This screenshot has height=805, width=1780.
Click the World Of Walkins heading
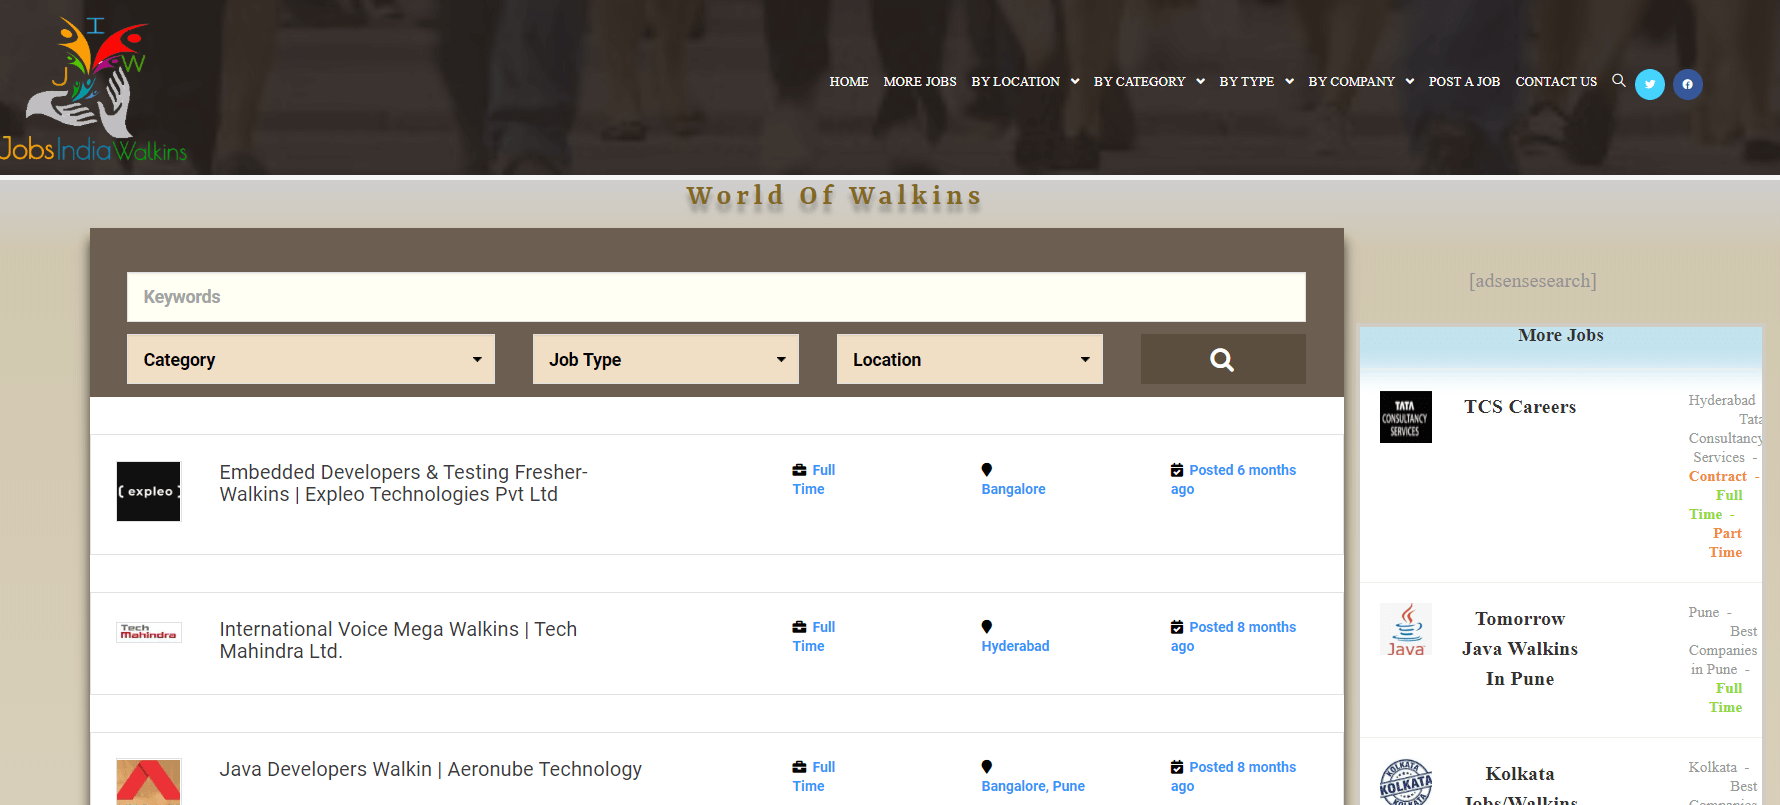click(835, 195)
